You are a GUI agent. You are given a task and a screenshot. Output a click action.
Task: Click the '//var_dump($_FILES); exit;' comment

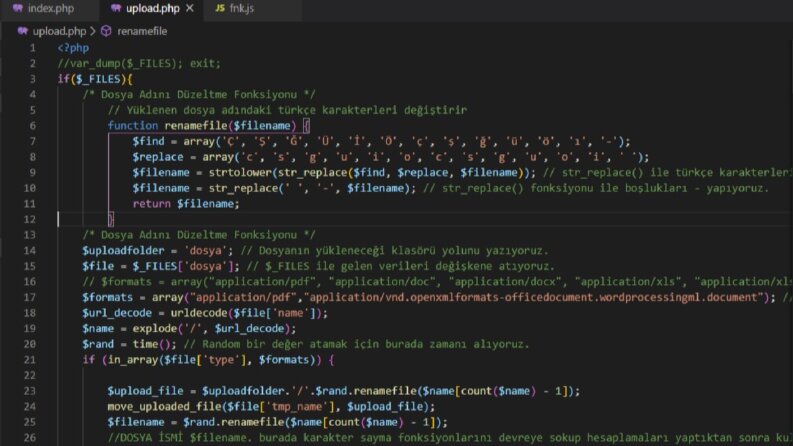coord(139,64)
